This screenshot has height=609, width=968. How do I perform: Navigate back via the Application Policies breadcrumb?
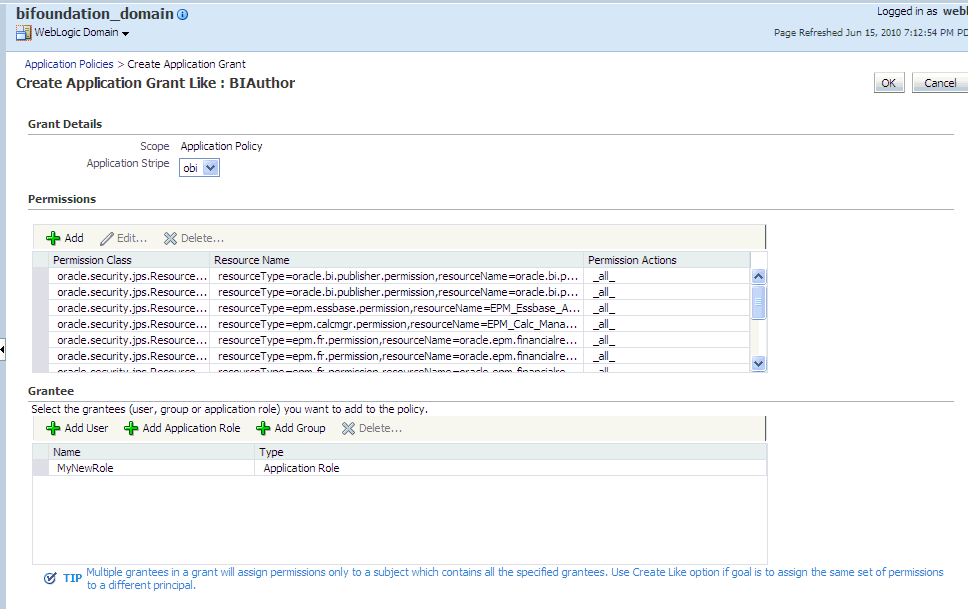pyautogui.click(x=68, y=63)
